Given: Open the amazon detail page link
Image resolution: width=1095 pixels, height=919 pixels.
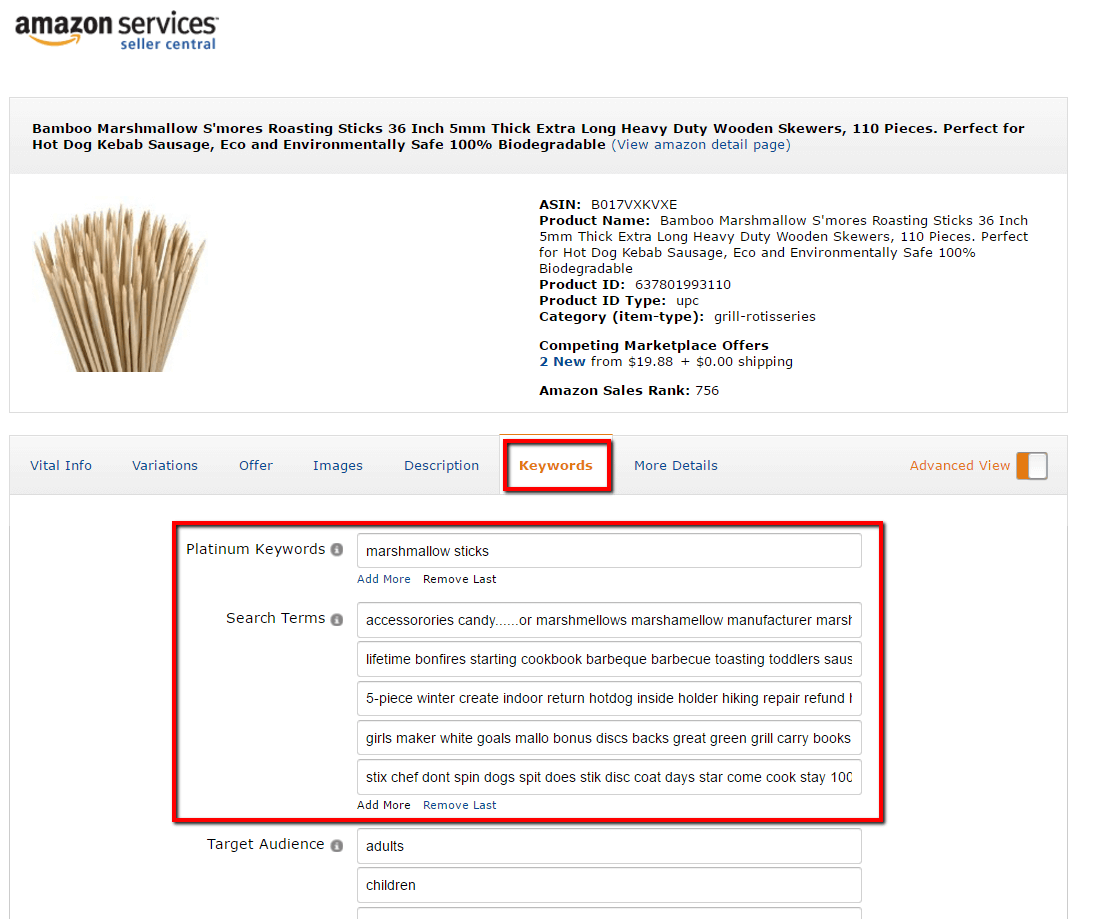Looking at the screenshot, I should [x=700, y=144].
